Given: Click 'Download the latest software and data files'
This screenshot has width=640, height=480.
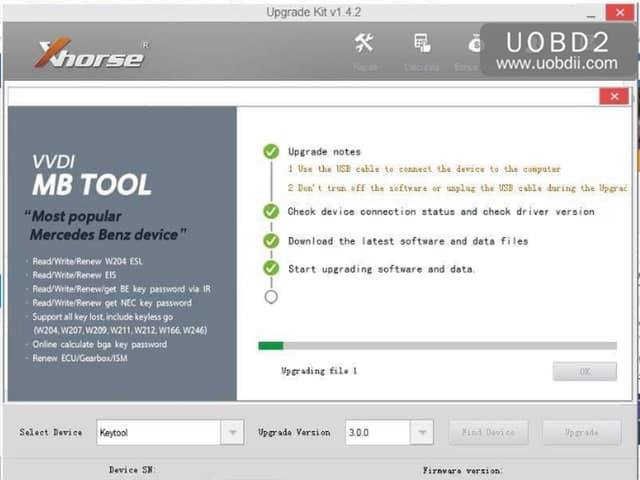Looking at the screenshot, I should pos(408,241).
